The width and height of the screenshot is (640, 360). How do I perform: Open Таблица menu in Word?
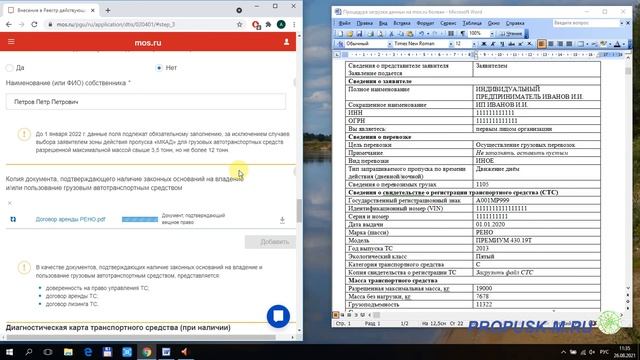click(x=472, y=23)
